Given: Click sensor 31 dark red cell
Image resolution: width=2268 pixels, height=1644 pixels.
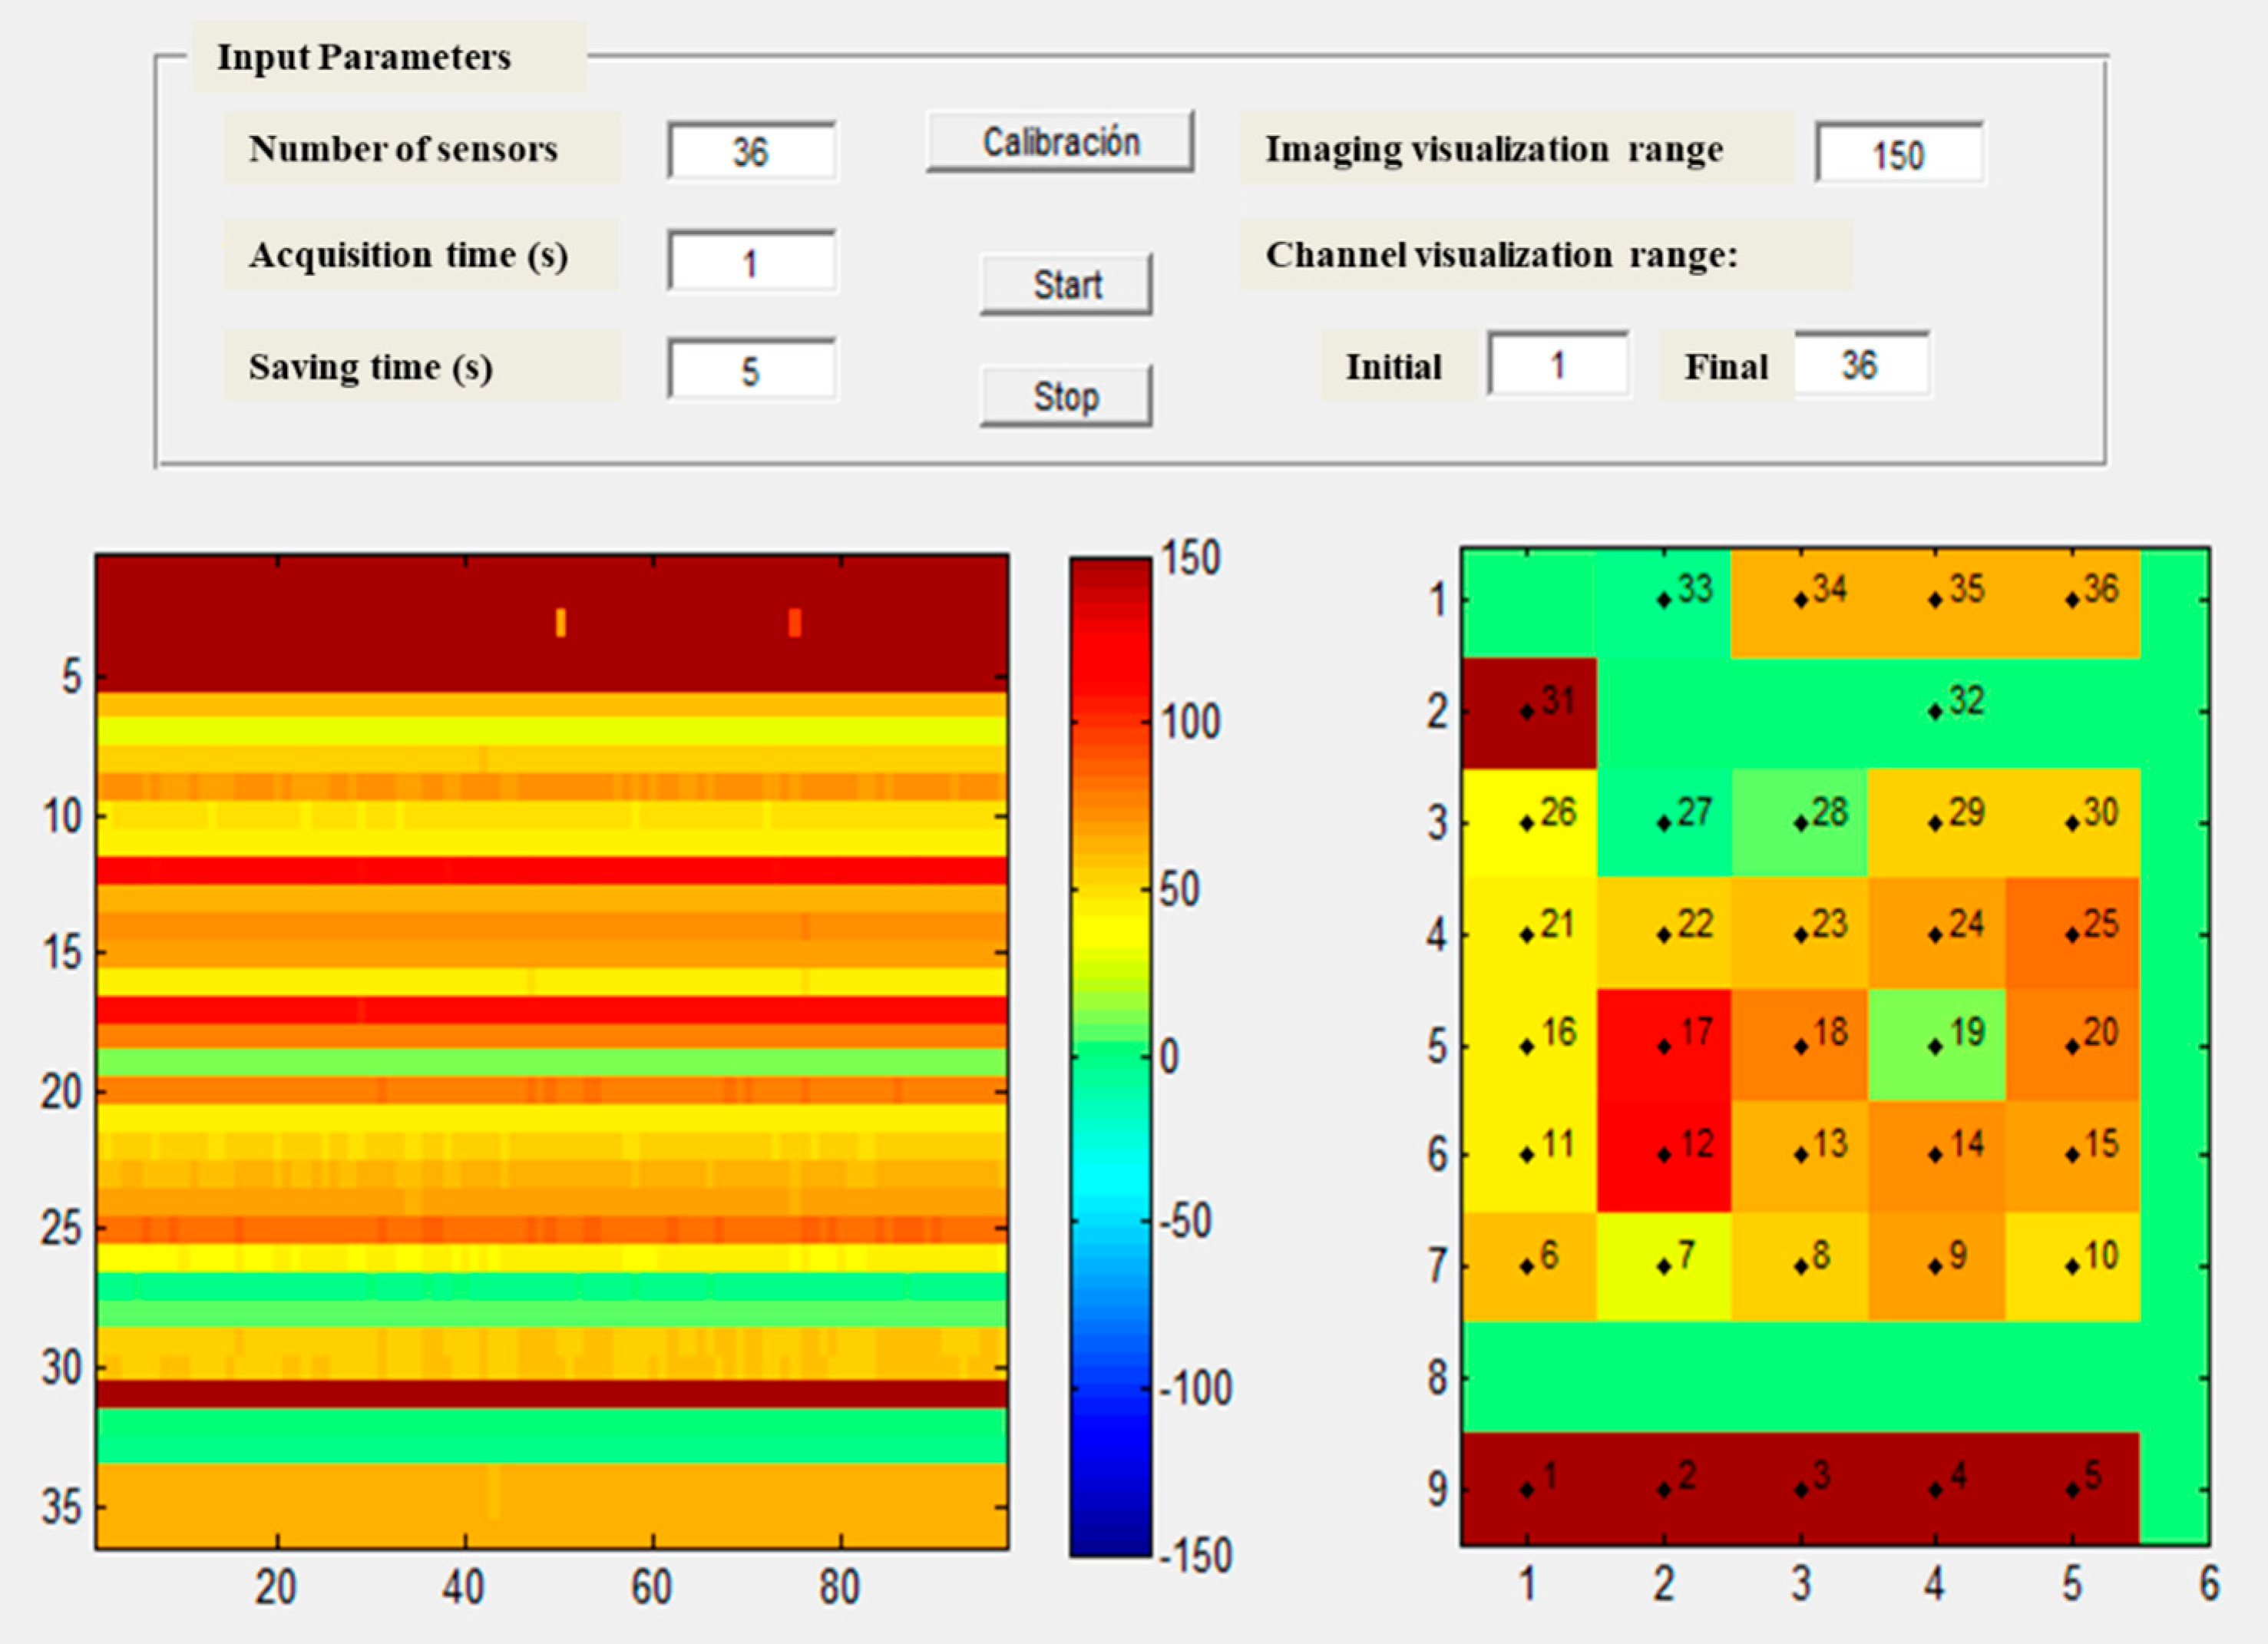Looking at the screenshot, I should [x=1529, y=712].
